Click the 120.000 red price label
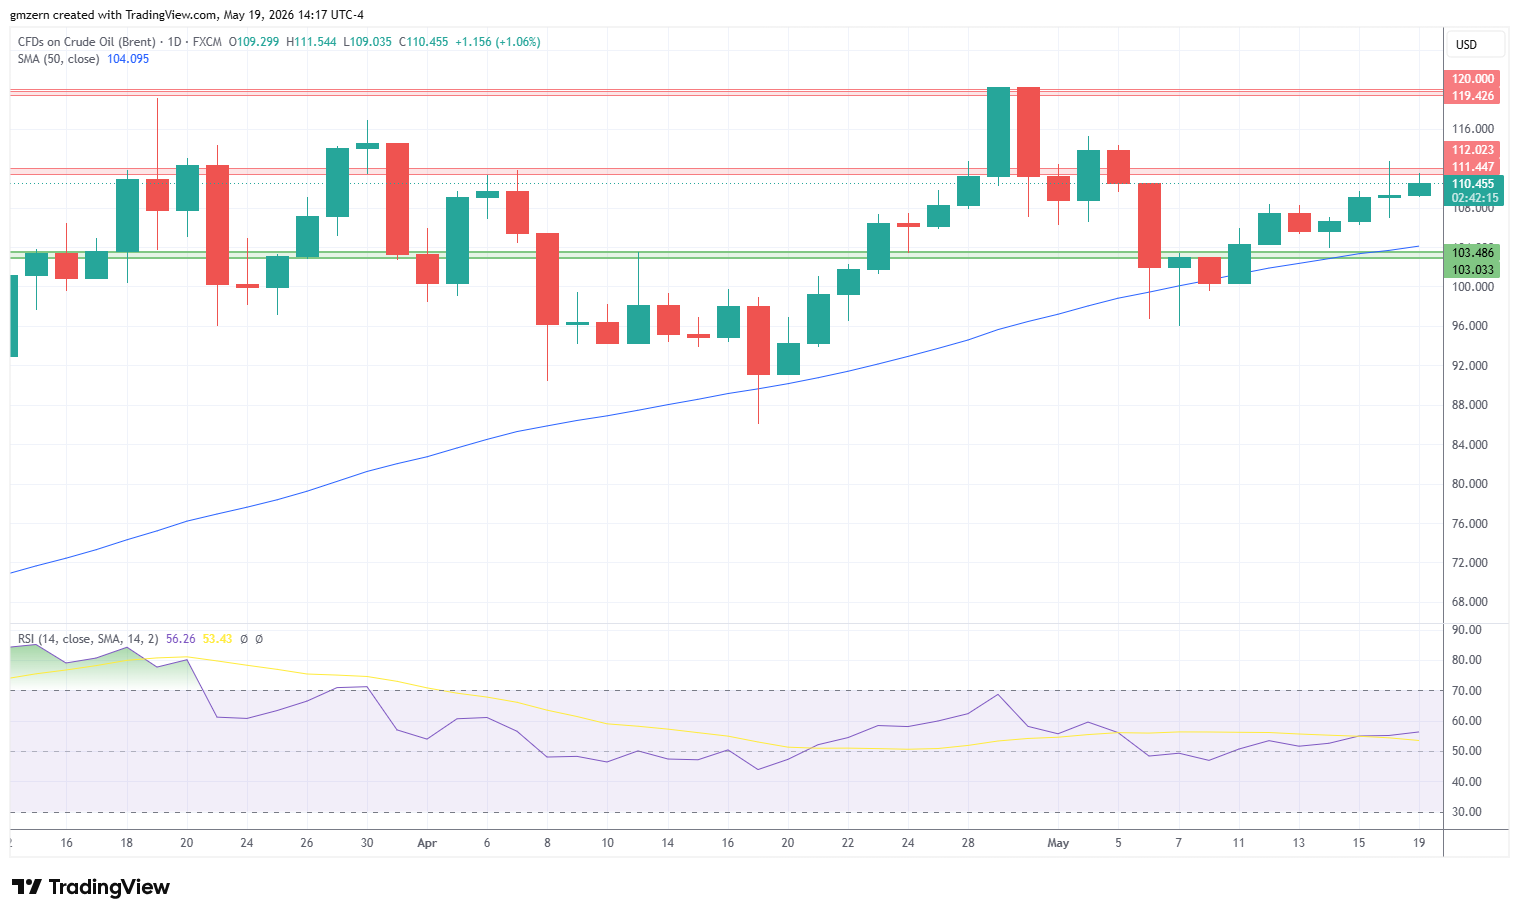Screen dimensions: 1519x917 (x=1473, y=79)
